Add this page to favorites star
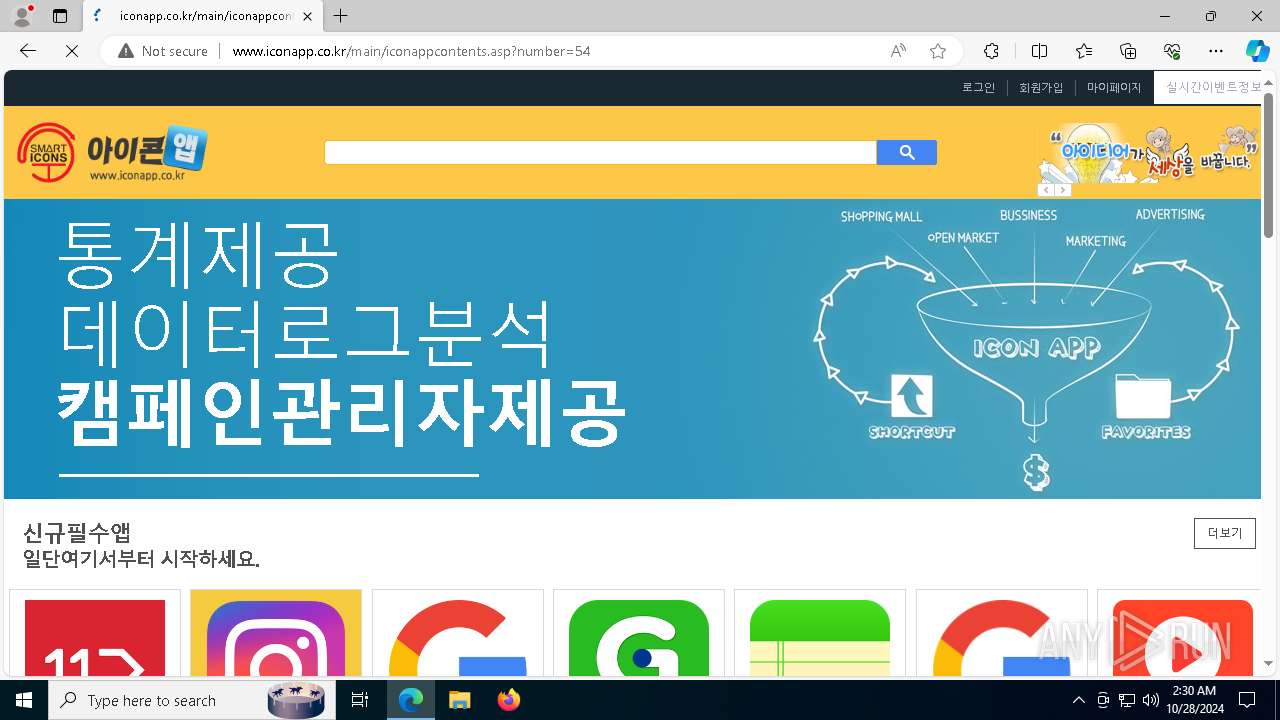 pos(938,51)
